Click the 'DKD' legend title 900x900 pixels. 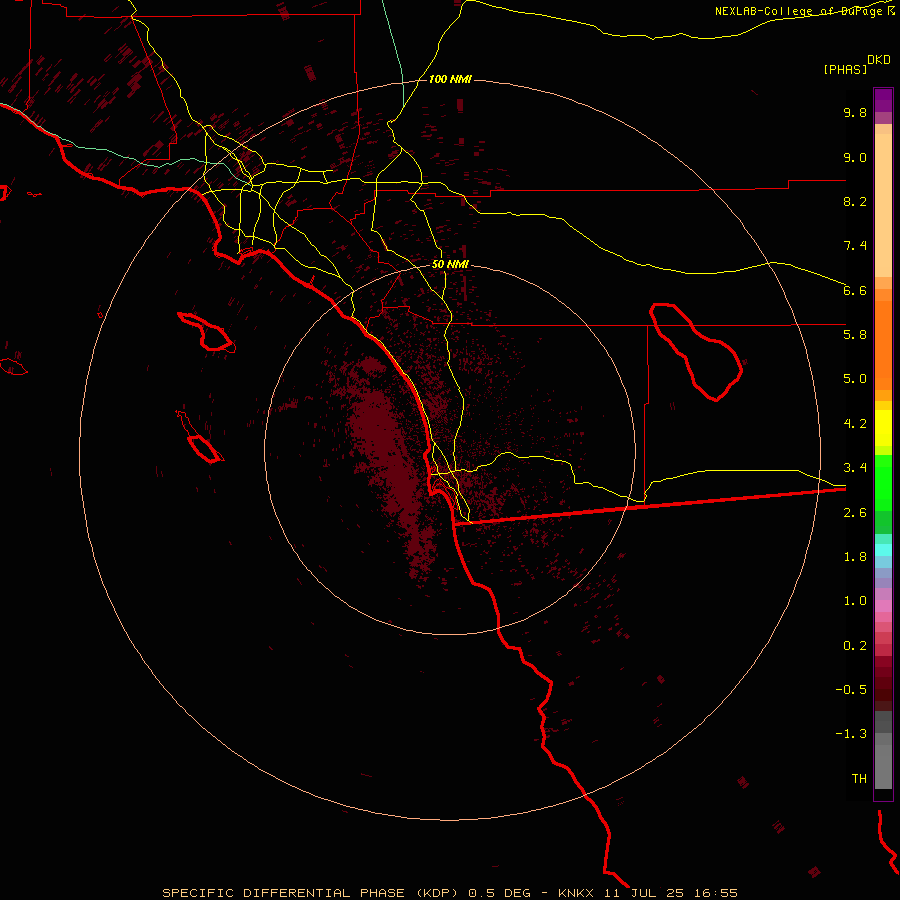click(879, 60)
